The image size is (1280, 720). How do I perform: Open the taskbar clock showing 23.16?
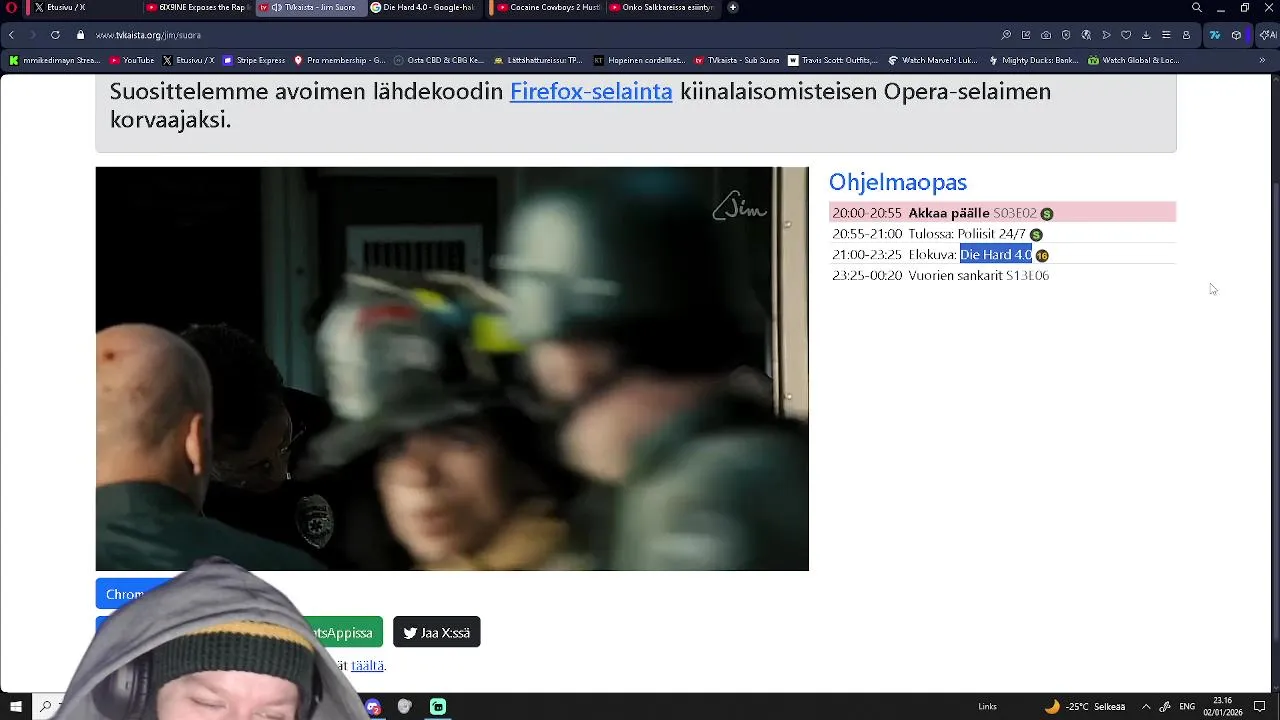tap(1223, 706)
